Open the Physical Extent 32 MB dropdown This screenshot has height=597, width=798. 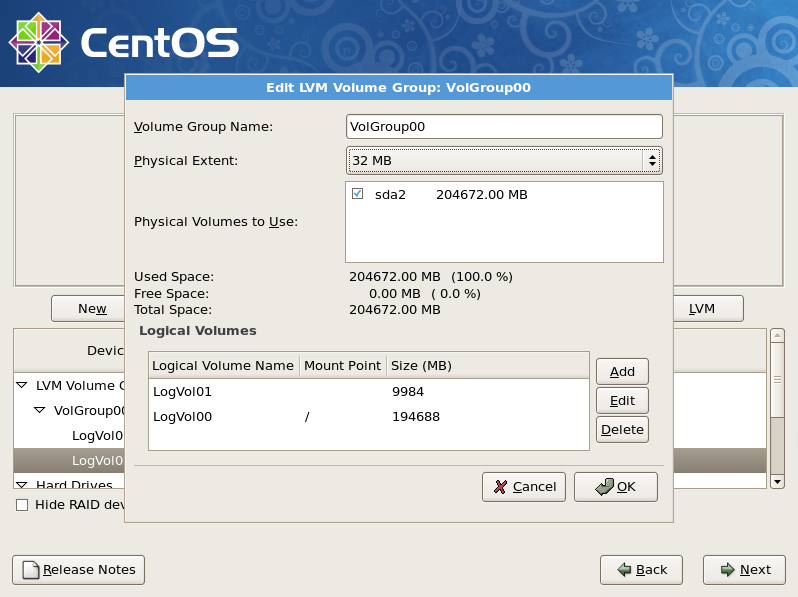pos(504,160)
